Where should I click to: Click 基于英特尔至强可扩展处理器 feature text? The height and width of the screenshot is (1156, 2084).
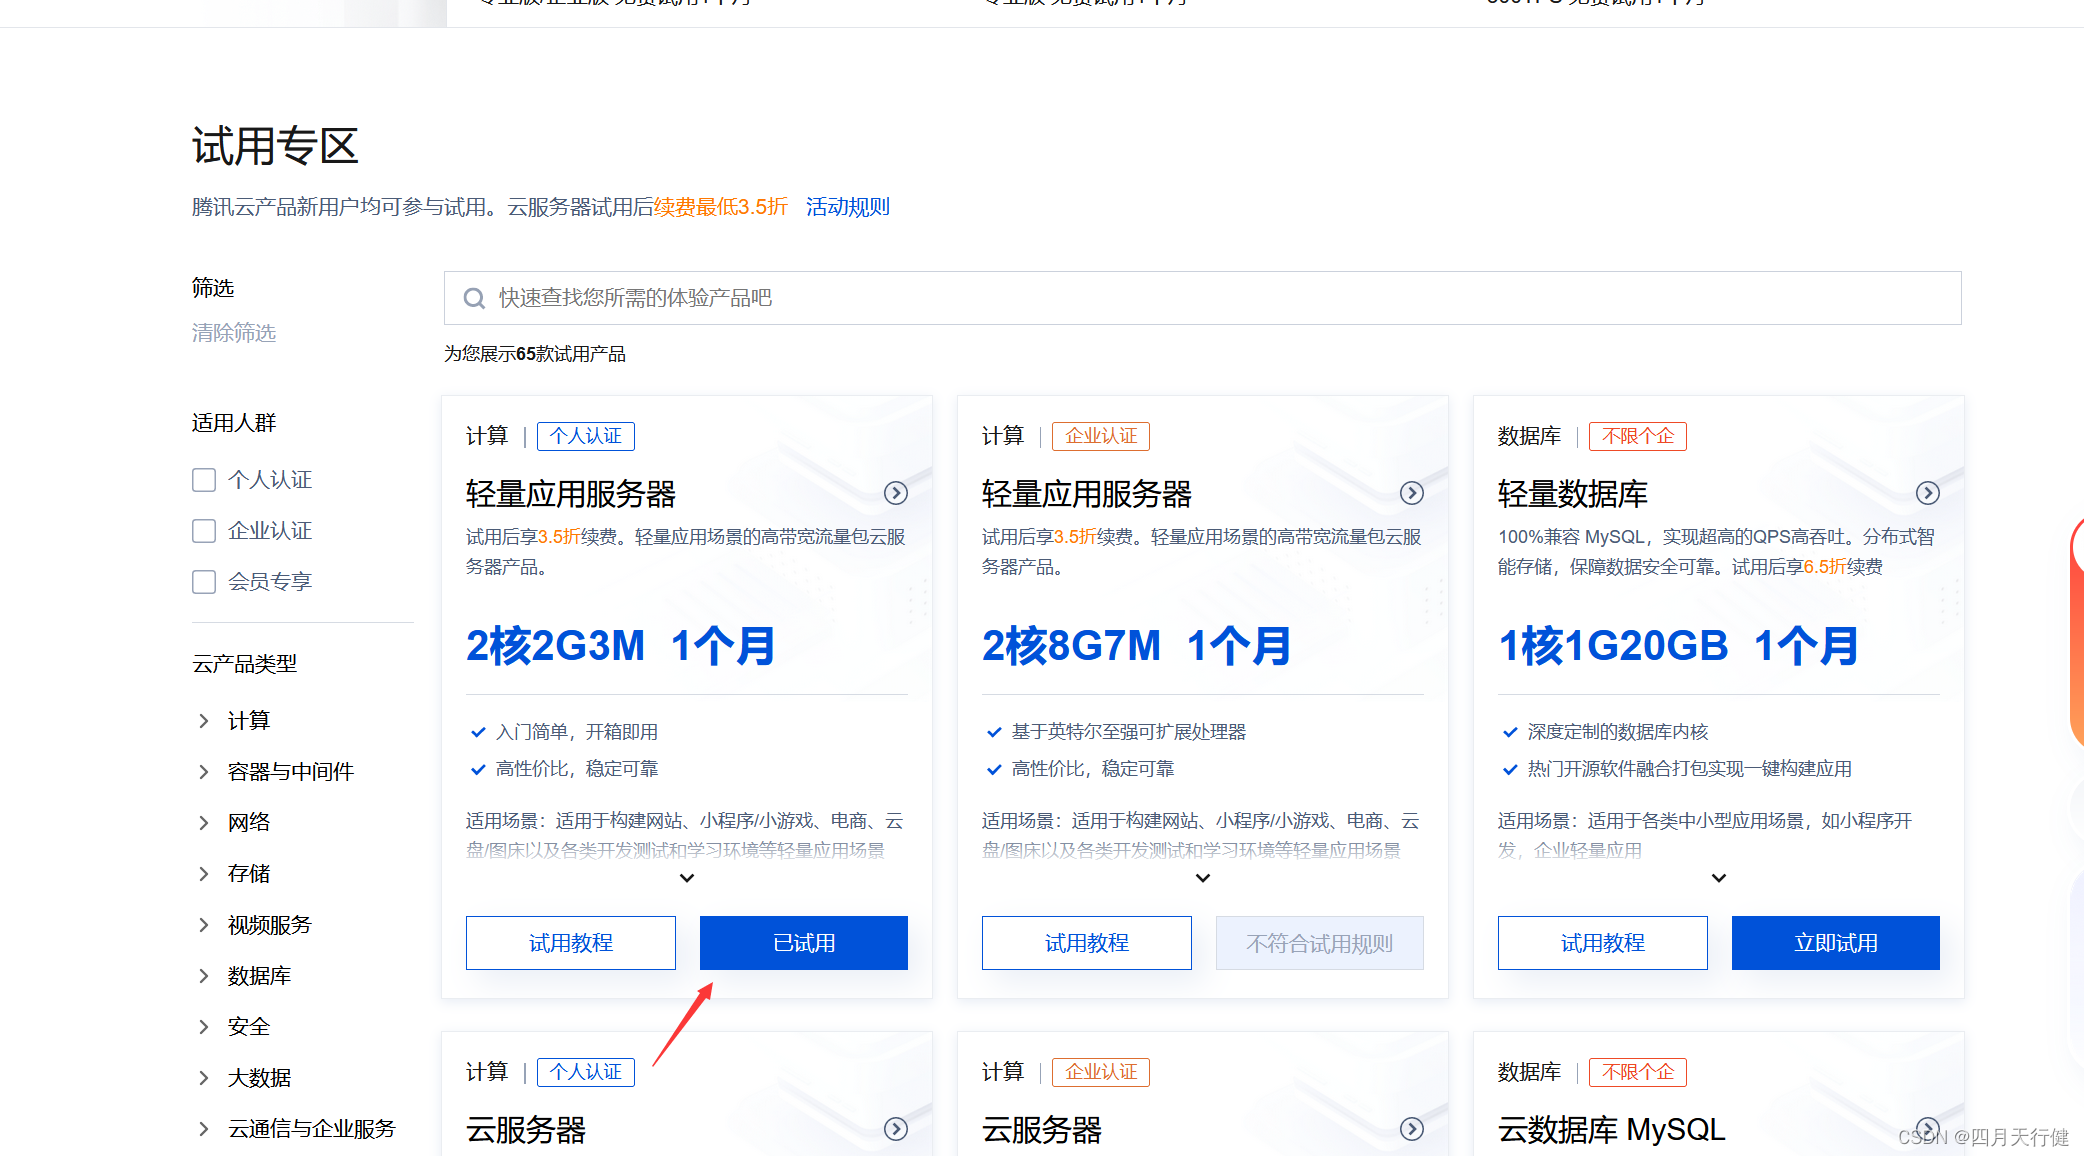pos(1129,732)
